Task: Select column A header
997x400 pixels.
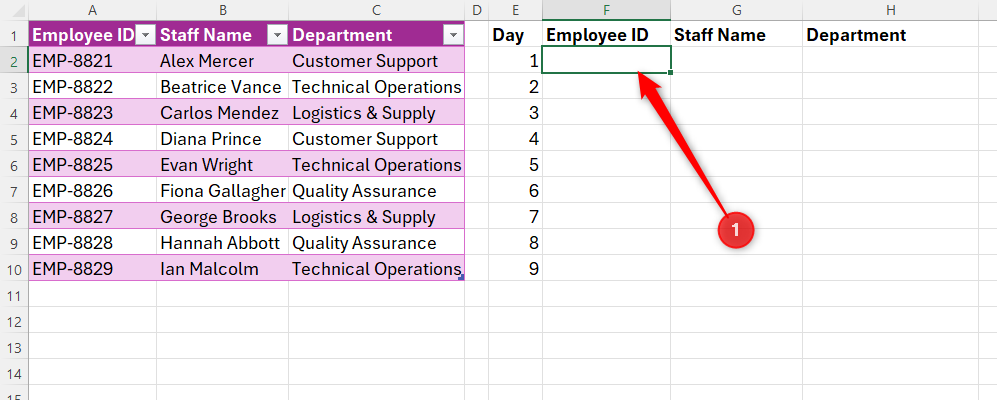Action: pos(93,10)
